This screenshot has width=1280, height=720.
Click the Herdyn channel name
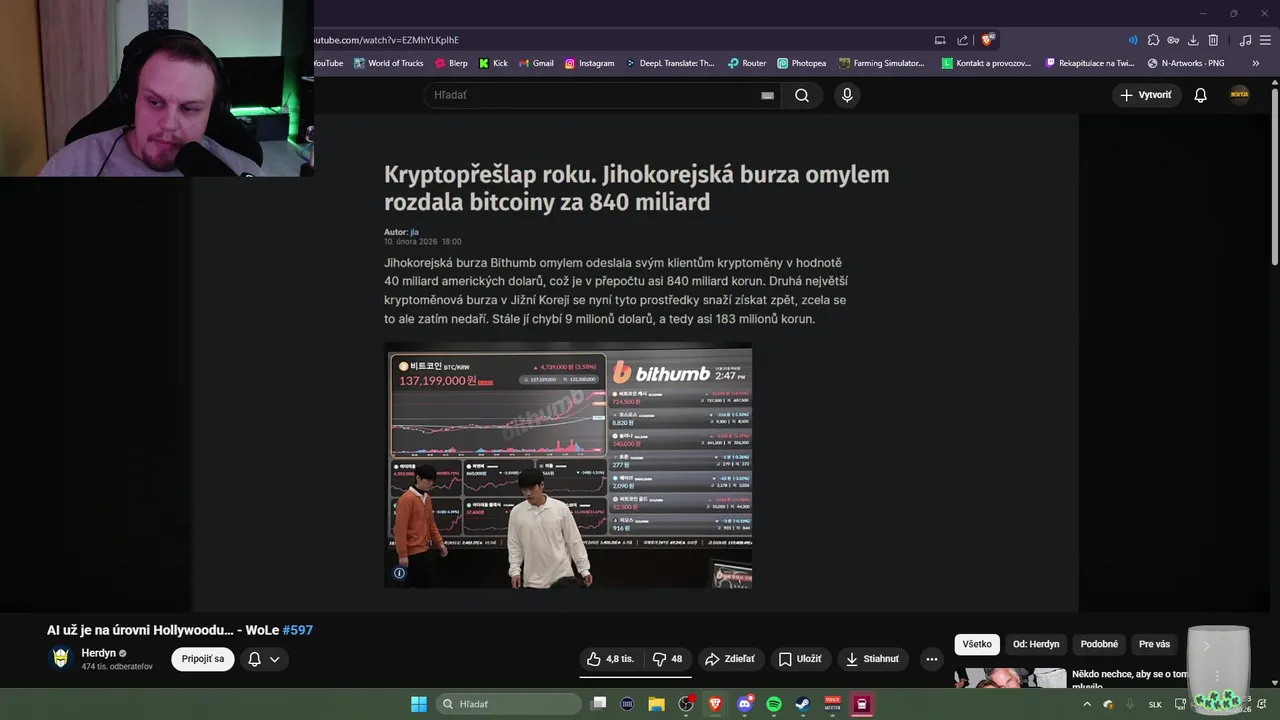point(99,653)
